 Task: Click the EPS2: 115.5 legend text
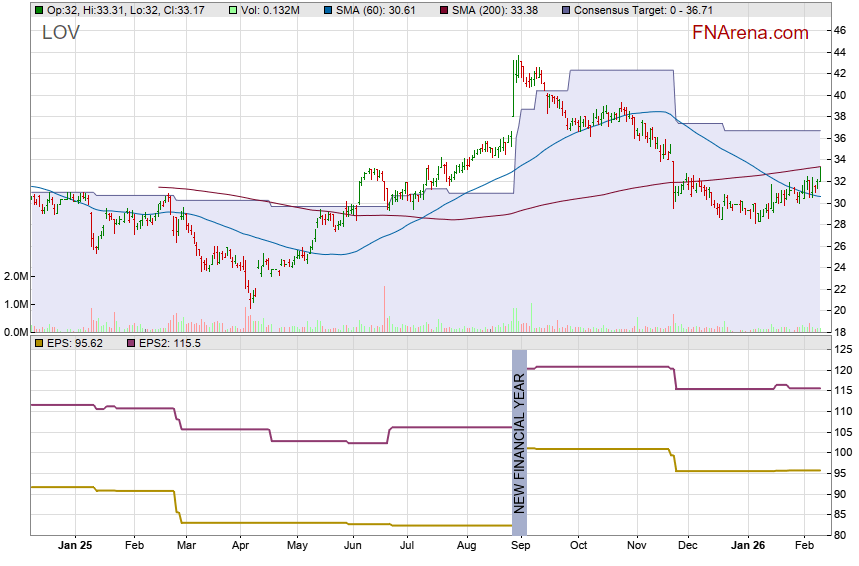point(170,343)
